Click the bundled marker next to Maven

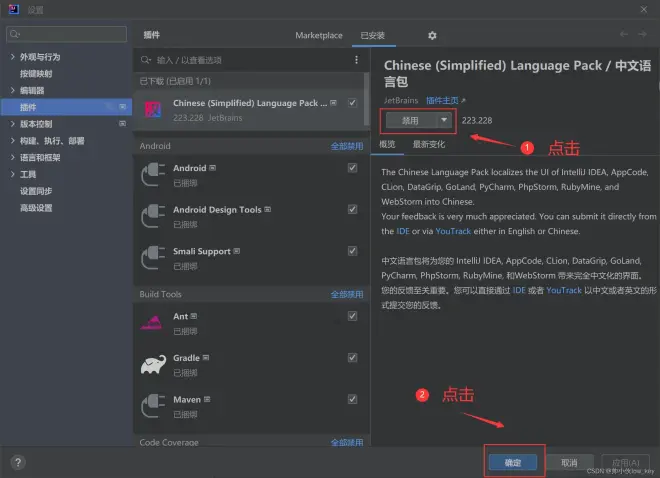[x=207, y=399]
